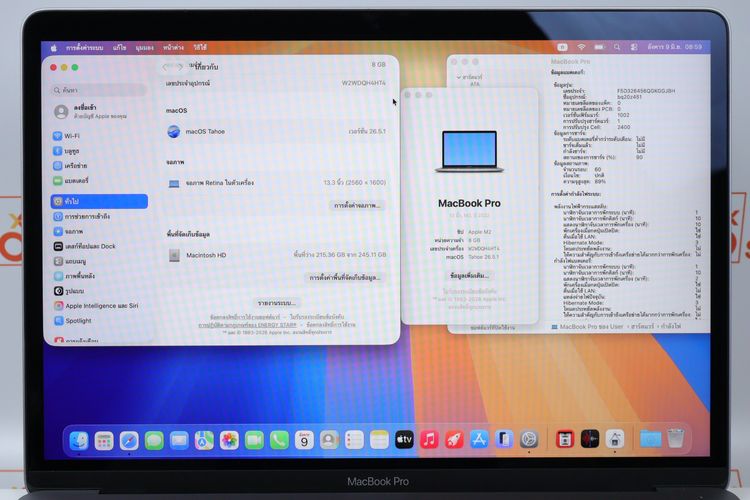Open Spotlight search in the menu bar
750x500 pixels.
(617, 47)
